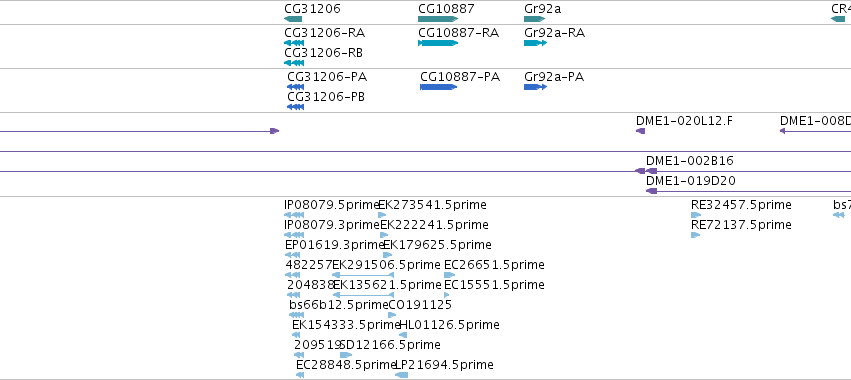Select the DME1-002B16 BAC label
851x380 pixels.
690,161
